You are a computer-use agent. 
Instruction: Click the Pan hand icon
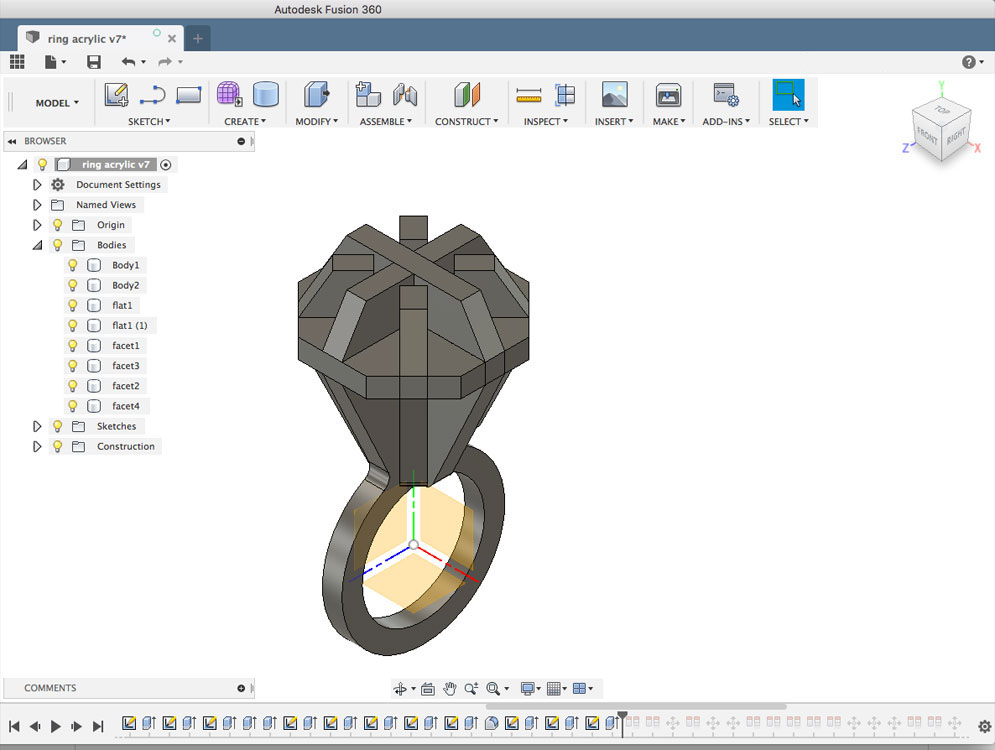pyautogui.click(x=450, y=688)
